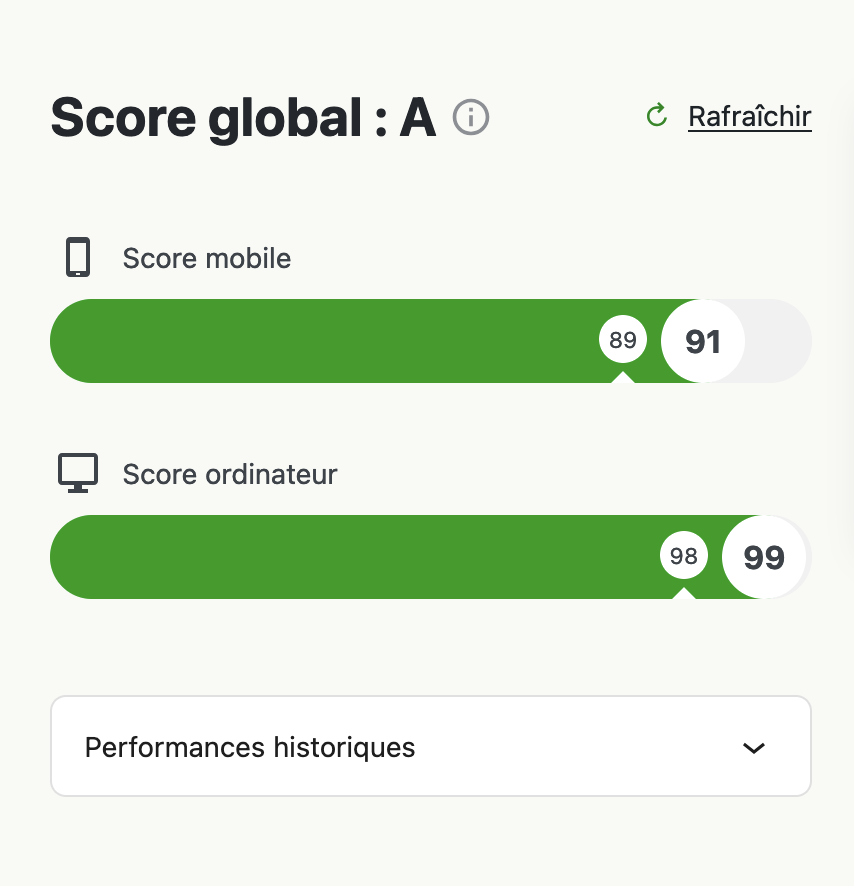Click the Score mobile label
This screenshot has height=886, width=854.
[206, 258]
